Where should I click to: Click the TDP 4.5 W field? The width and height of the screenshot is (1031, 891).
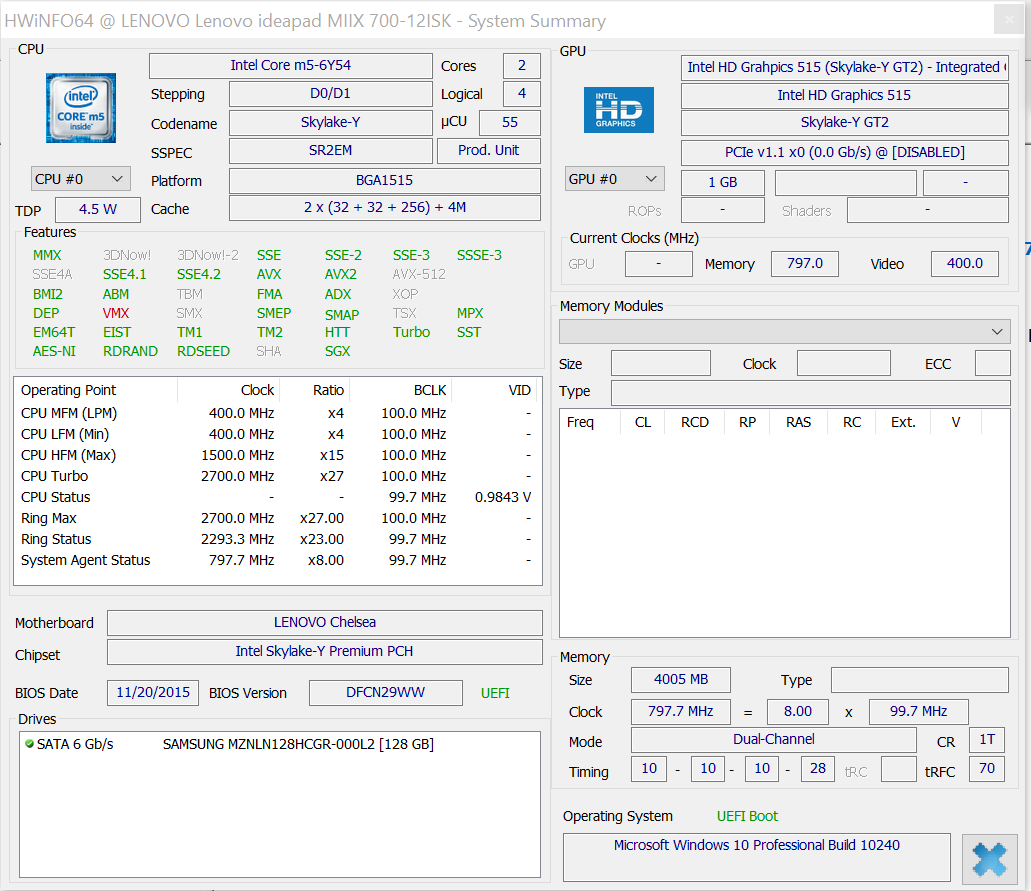[x=97, y=210]
